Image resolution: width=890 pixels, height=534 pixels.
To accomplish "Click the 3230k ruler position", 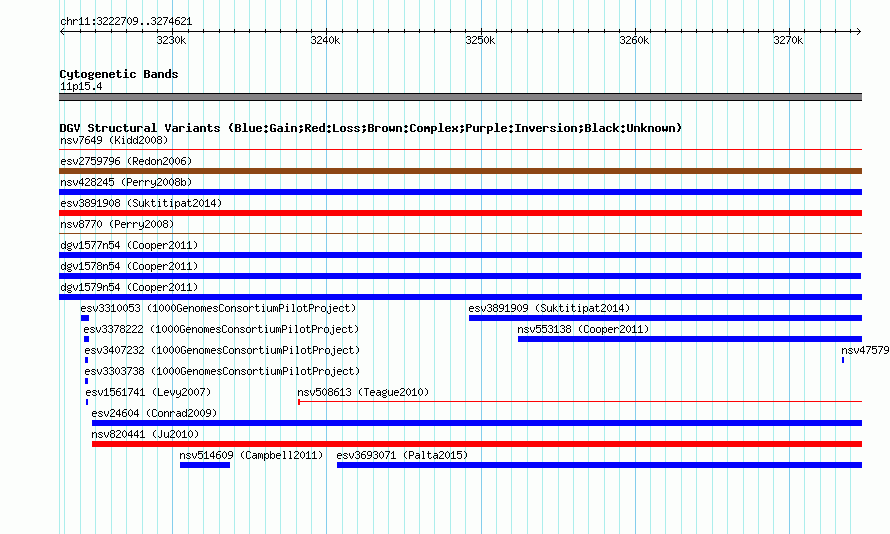I will (171, 40).
